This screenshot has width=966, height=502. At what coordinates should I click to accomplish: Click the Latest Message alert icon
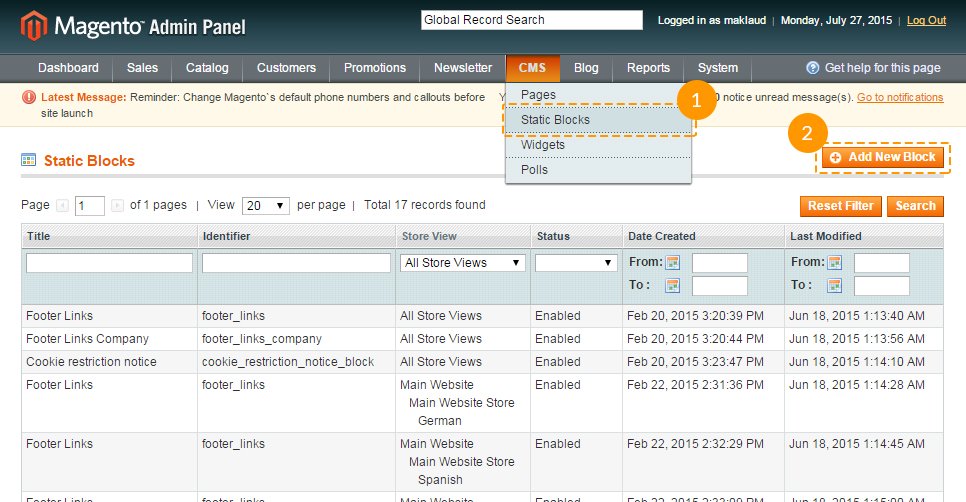click(28, 97)
